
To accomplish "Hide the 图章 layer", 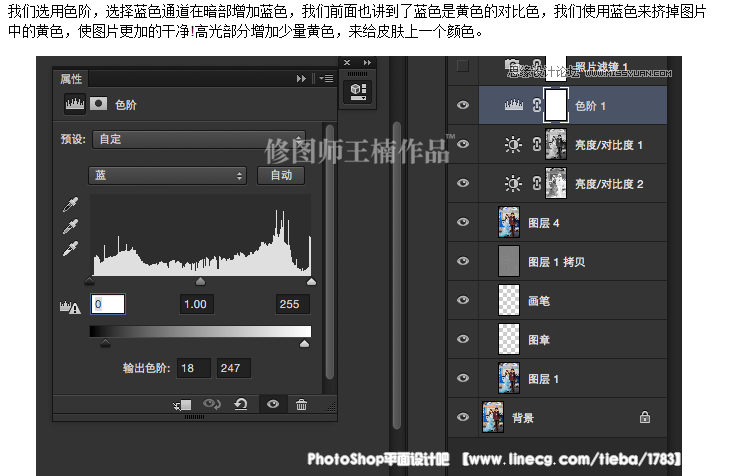I will pos(462,339).
